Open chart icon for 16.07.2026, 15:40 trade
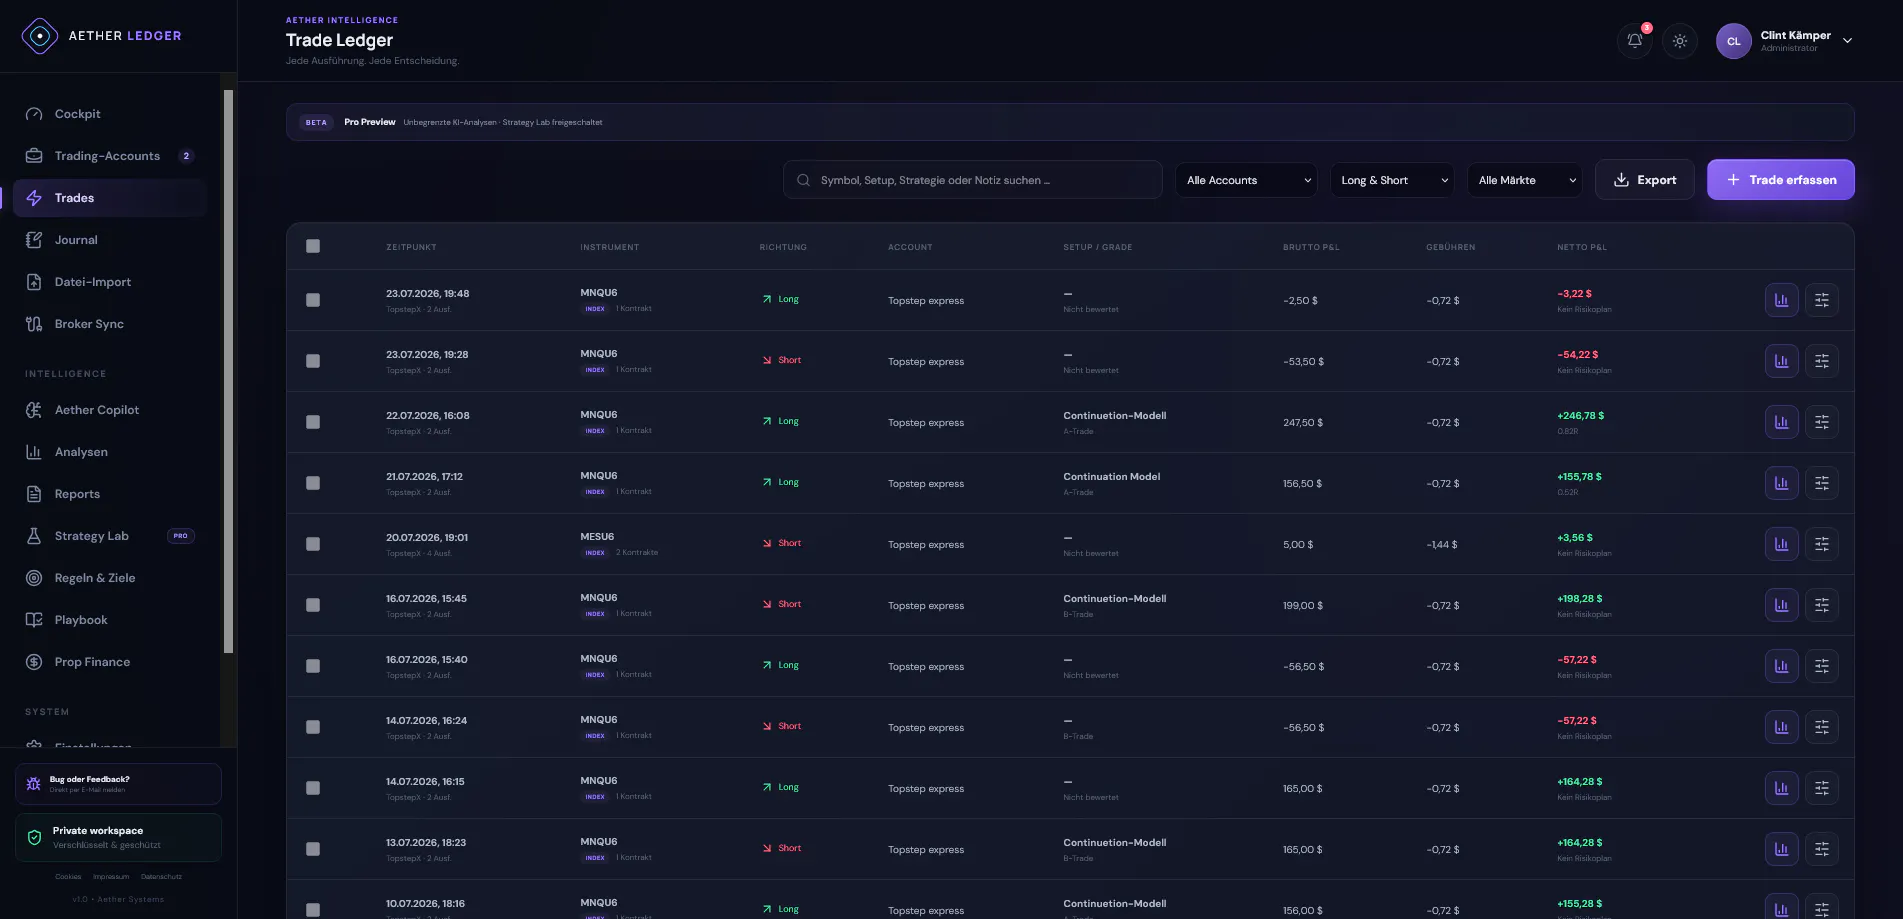Screen dimensions: 1903x919 [x=1782, y=666]
